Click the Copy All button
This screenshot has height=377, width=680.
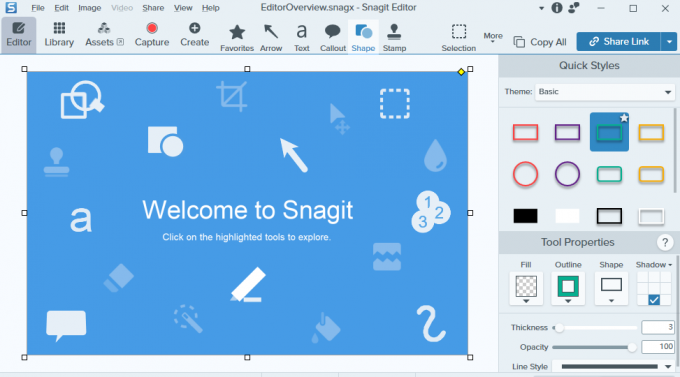click(540, 42)
